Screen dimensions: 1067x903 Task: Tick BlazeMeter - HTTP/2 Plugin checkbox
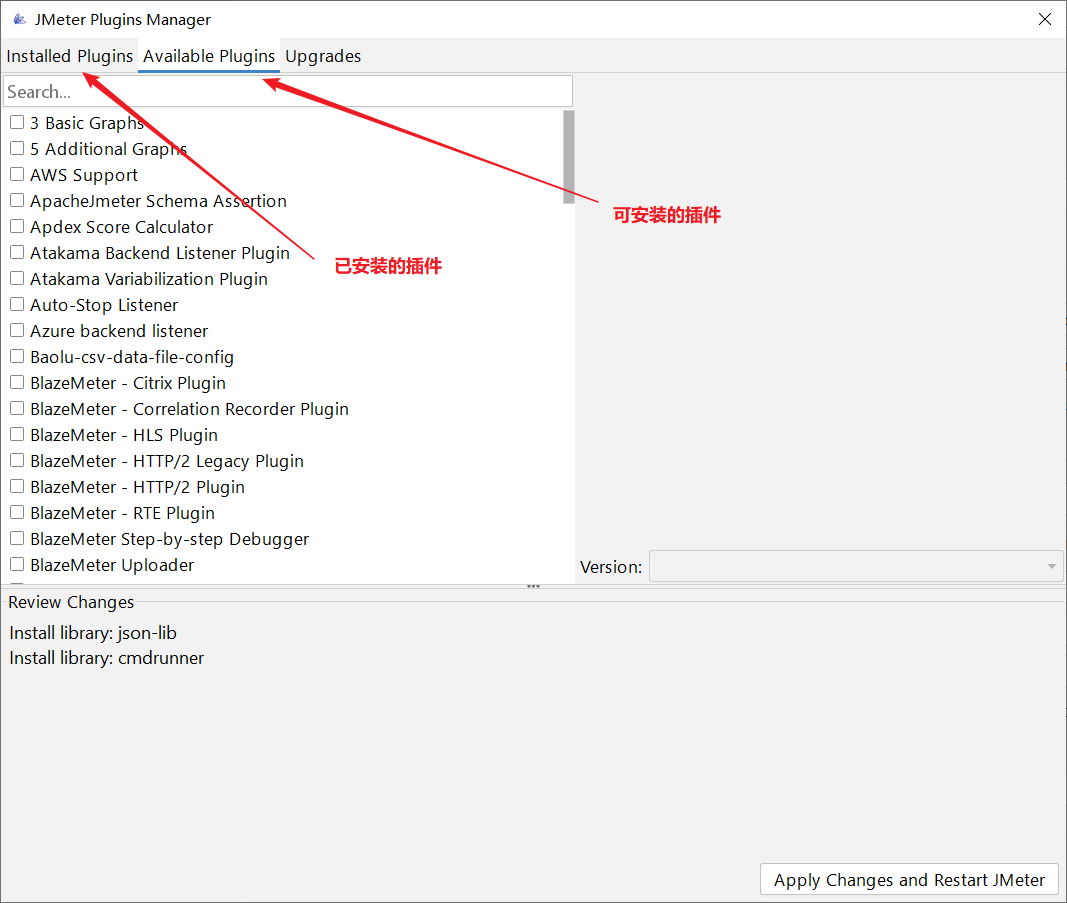(17, 487)
